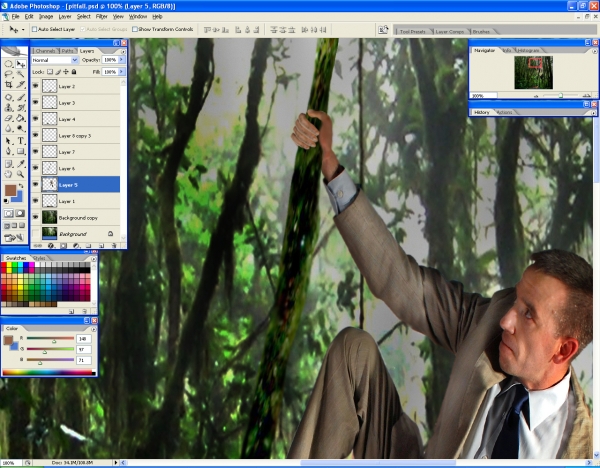Viewport: 600px width, 468px height.
Task: Select the Lasso tool
Action: pyautogui.click(x=8, y=74)
